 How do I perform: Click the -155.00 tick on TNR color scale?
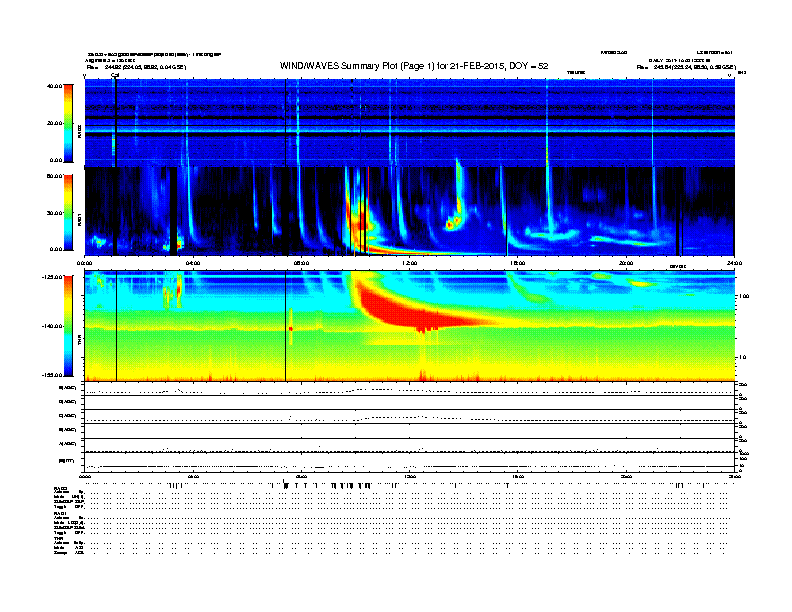coord(52,375)
